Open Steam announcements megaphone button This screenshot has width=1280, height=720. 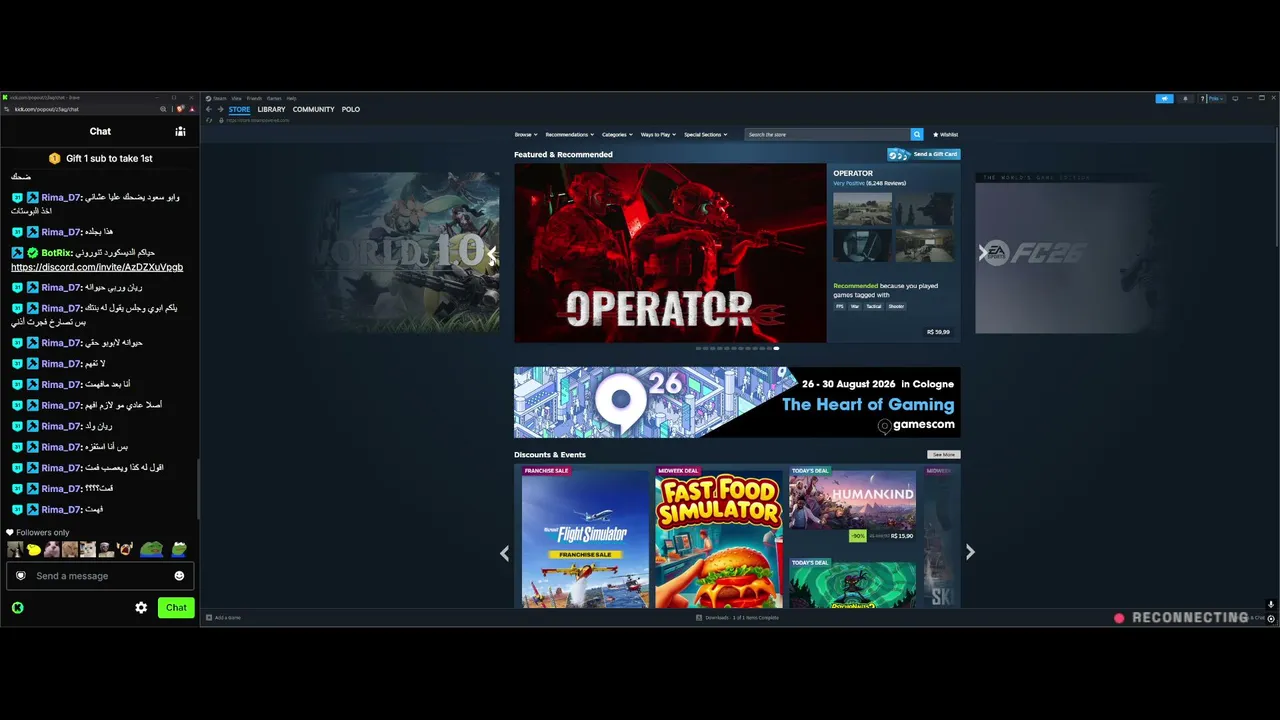[1165, 99]
